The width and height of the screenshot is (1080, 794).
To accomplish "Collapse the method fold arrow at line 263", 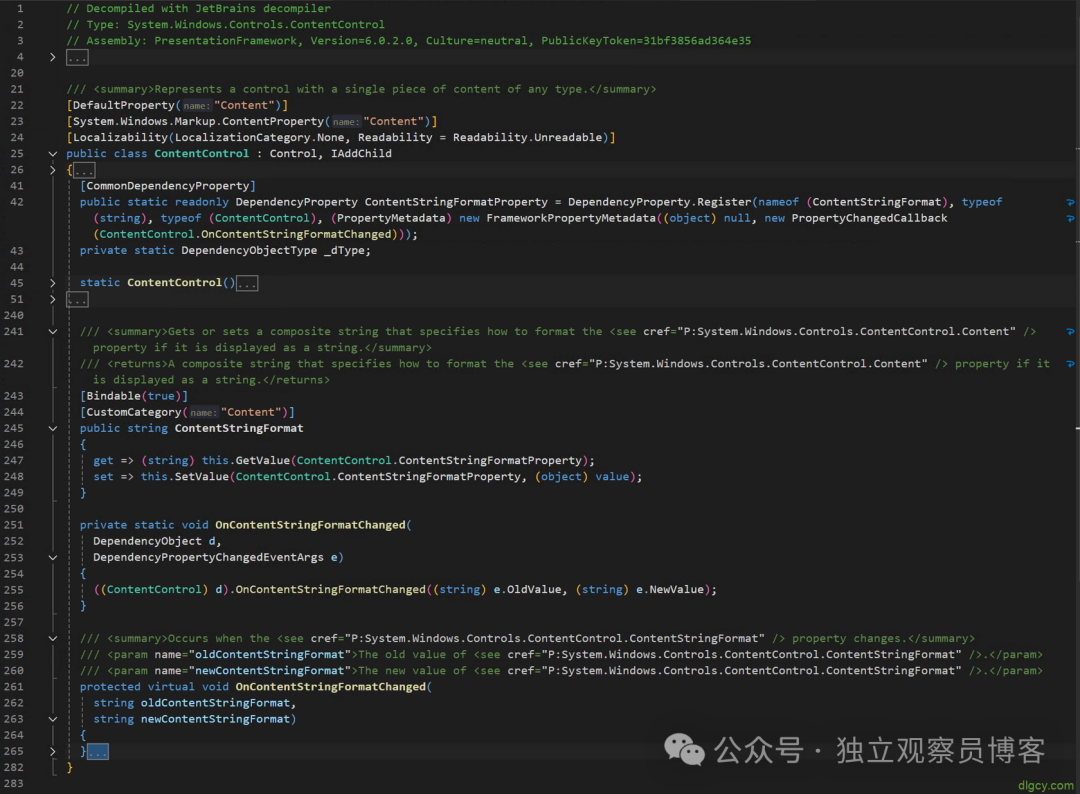I will point(52,719).
